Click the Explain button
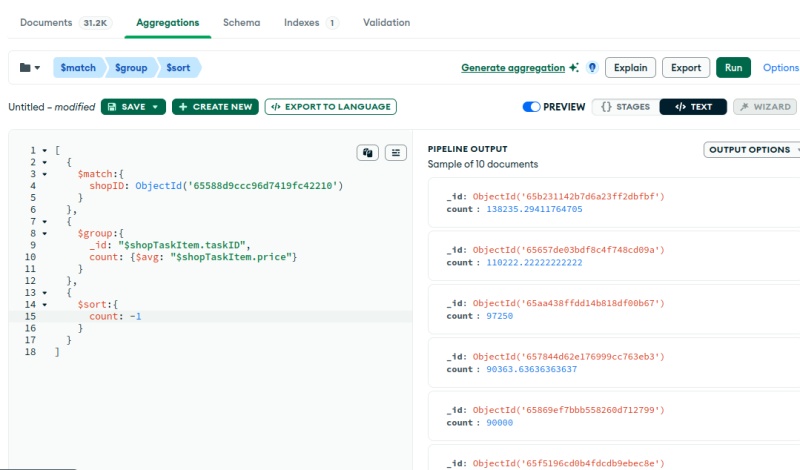Image resolution: width=800 pixels, height=470 pixels. pyautogui.click(x=630, y=68)
